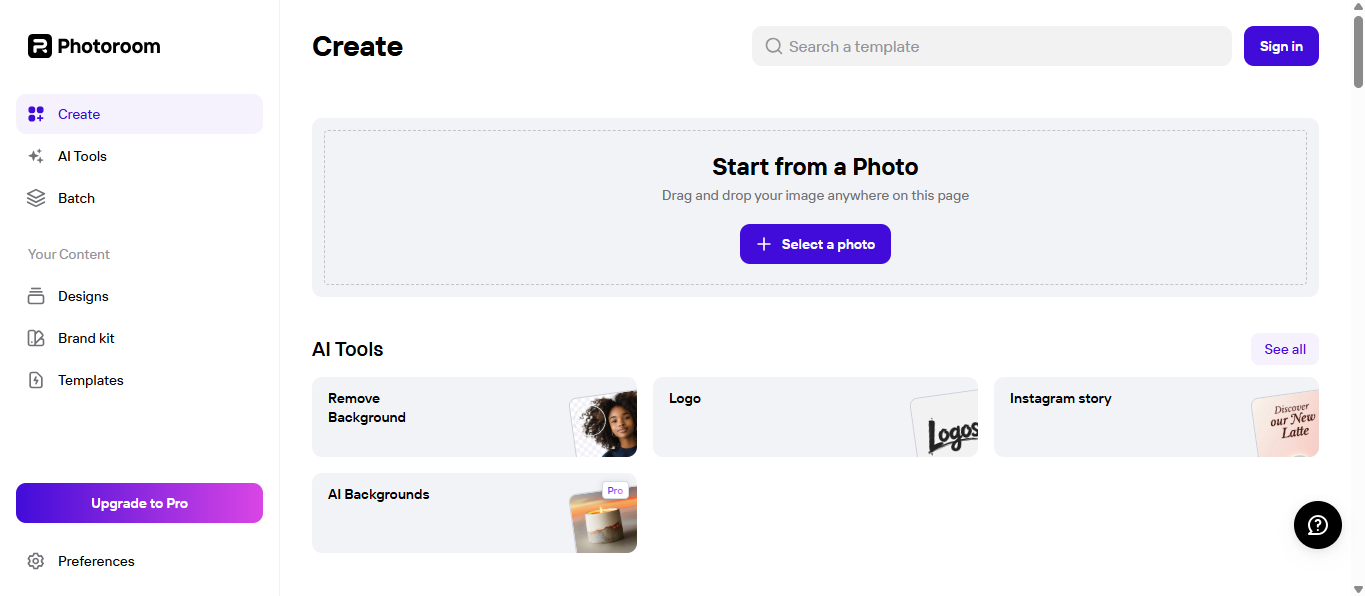Viewport: 1365px width, 596px height.
Task: Launch the Logo generator card
Action: click(815, 417)
